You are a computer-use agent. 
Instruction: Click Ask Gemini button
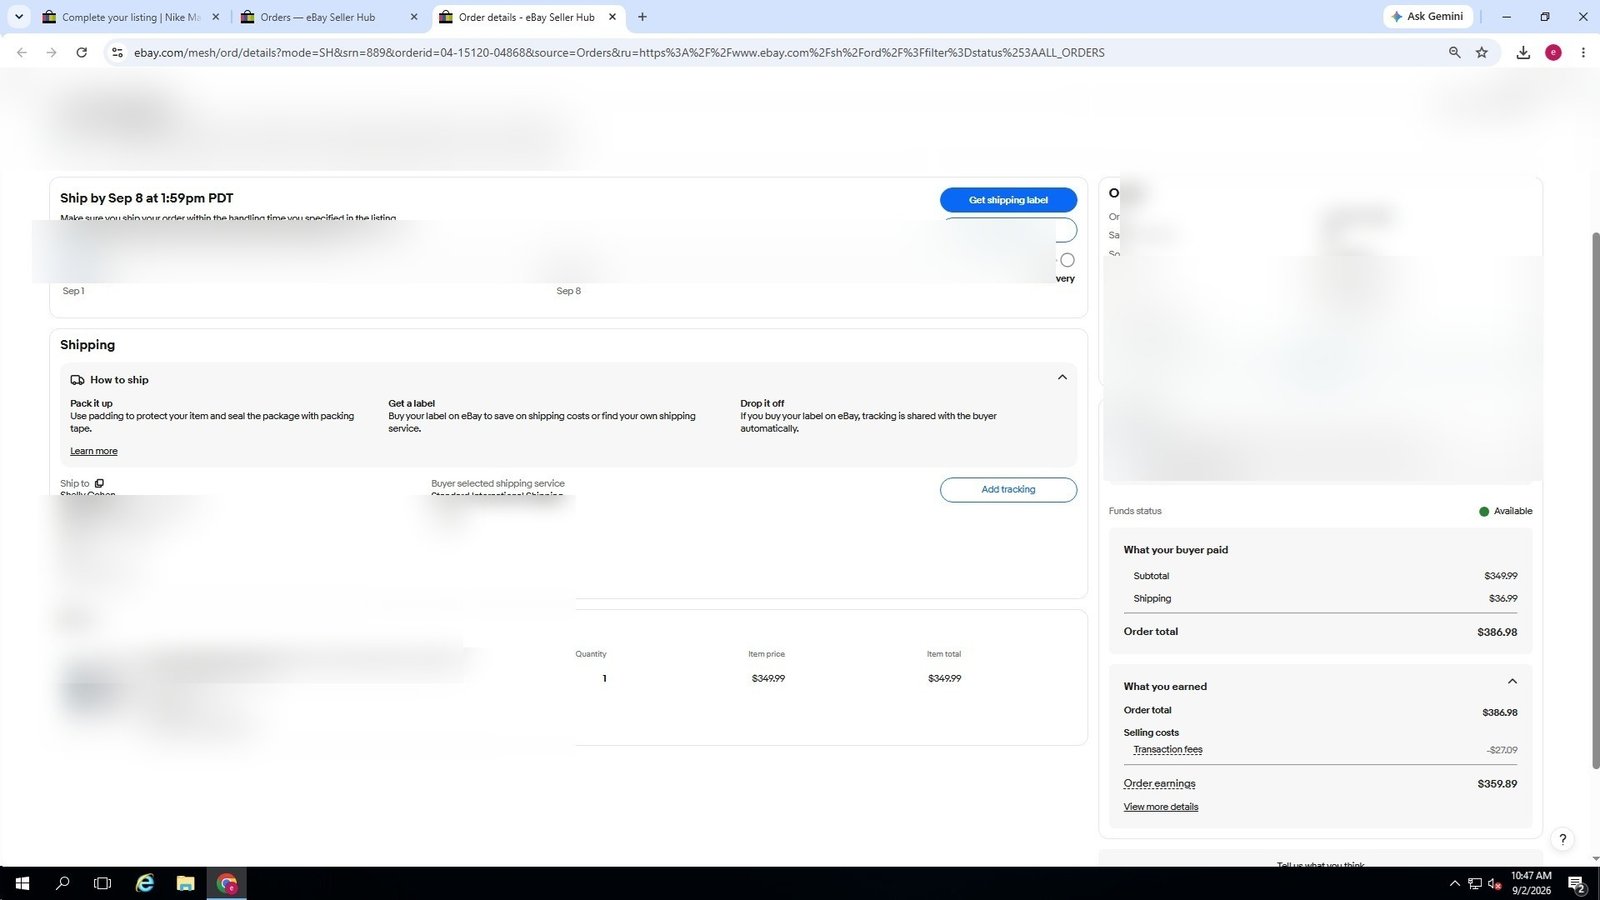coord(1428,17)
